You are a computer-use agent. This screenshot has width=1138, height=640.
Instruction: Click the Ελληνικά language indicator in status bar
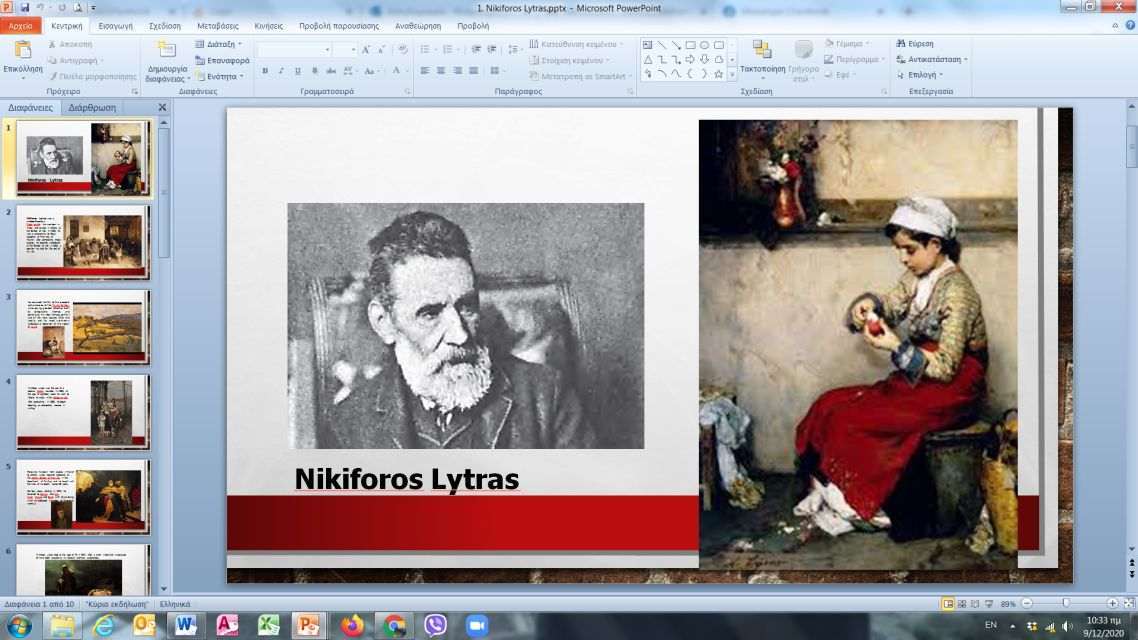click(x=175, y=604)
